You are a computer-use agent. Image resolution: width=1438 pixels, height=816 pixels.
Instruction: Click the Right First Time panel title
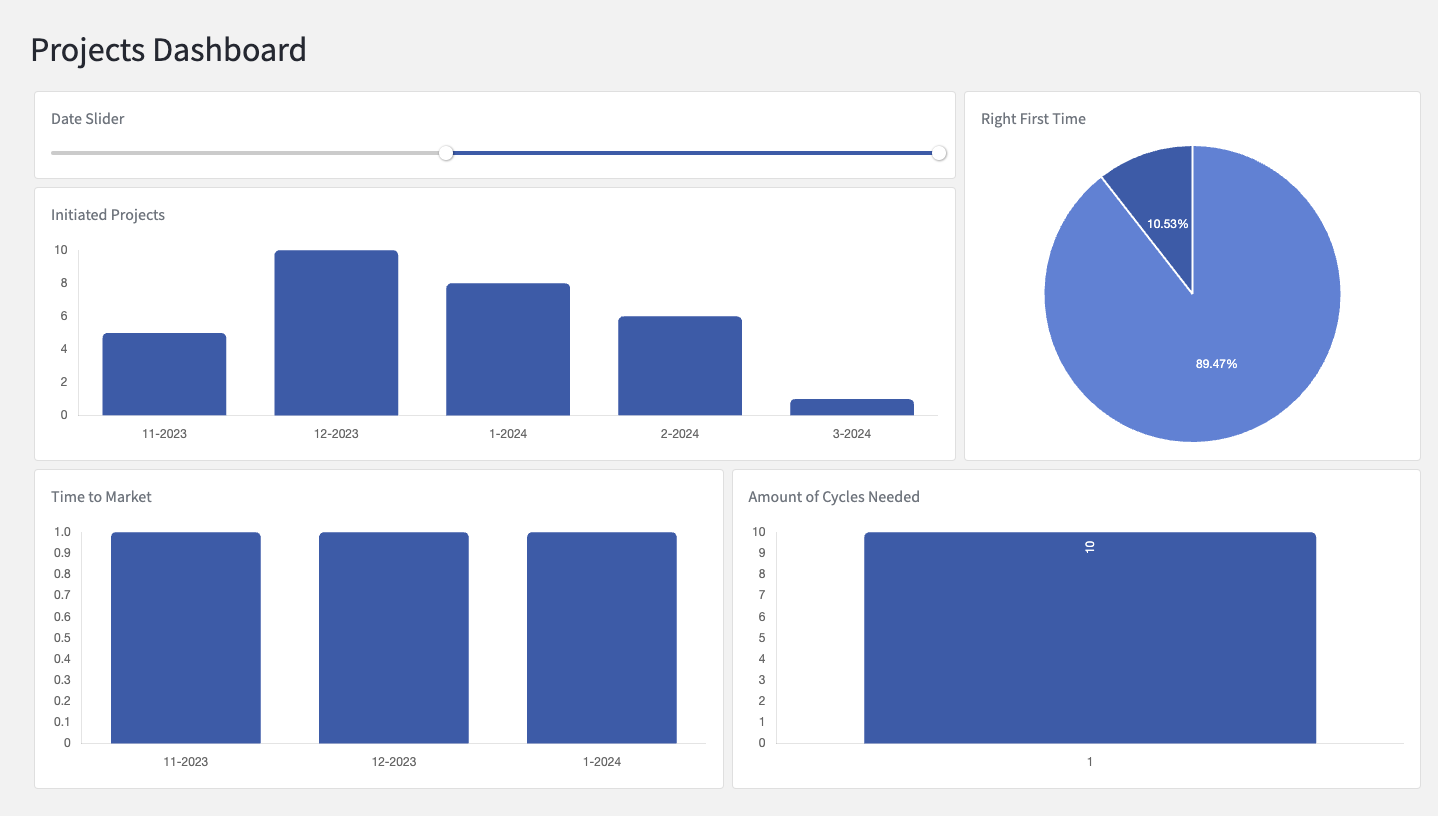point(1033,119)
